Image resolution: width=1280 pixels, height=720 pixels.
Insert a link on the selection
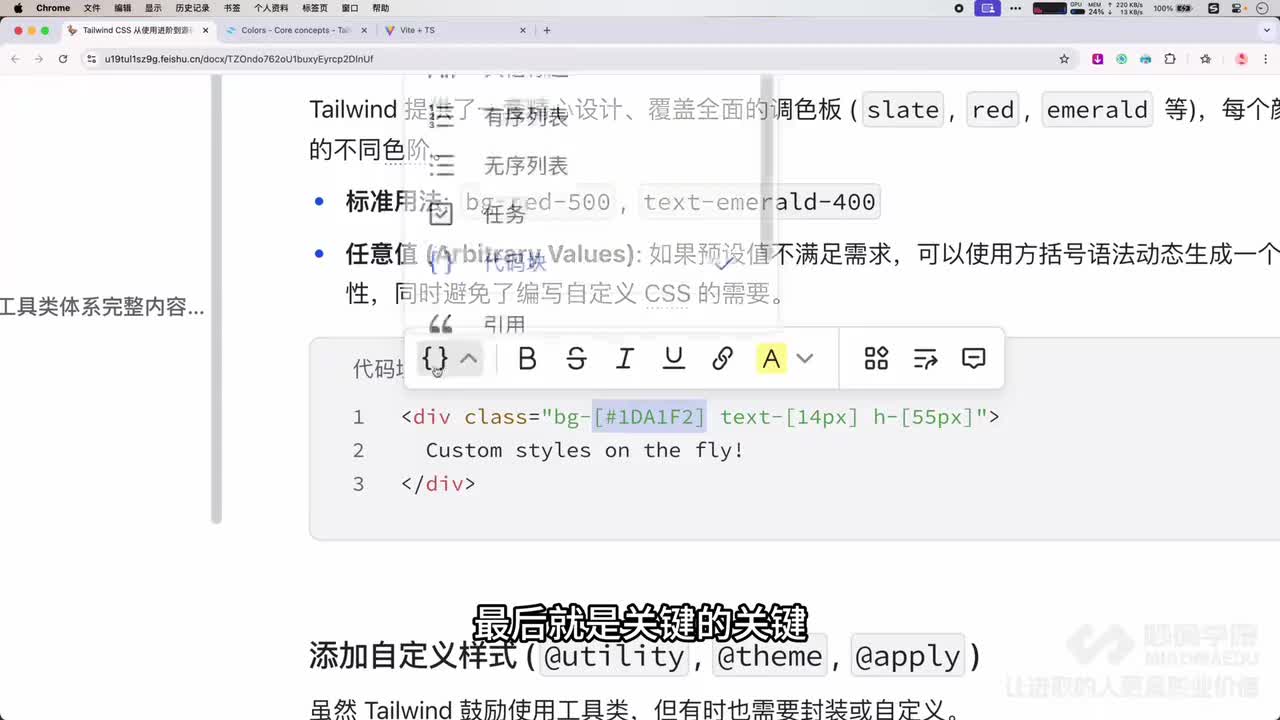[x=723, y=358]
